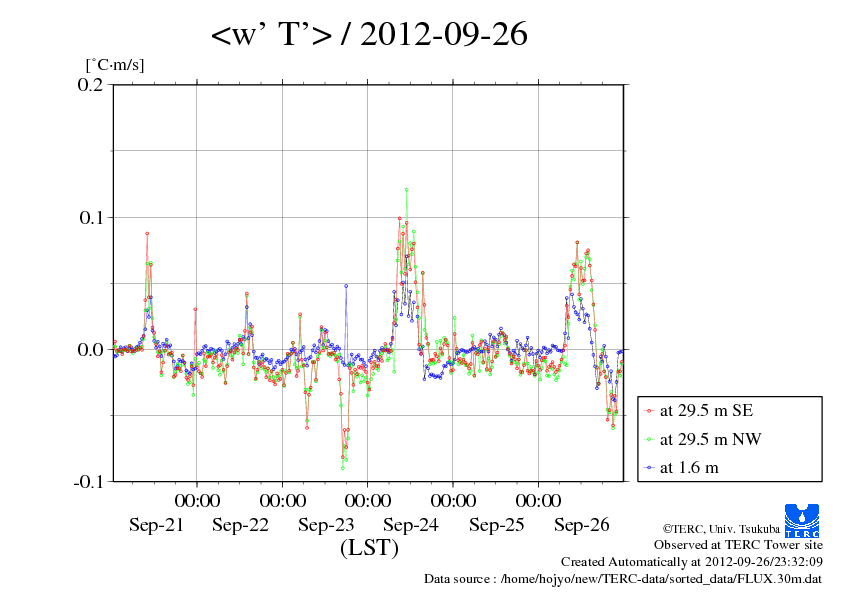This screenshot has height=595, width=842.
Task: Click the blue legend marker for 1.6 m
Action: click(649, 468)
